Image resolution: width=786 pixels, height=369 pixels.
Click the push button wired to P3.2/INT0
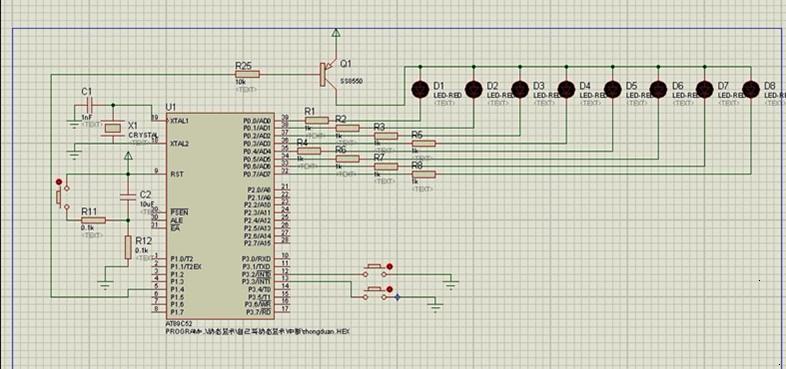point(374,270)
